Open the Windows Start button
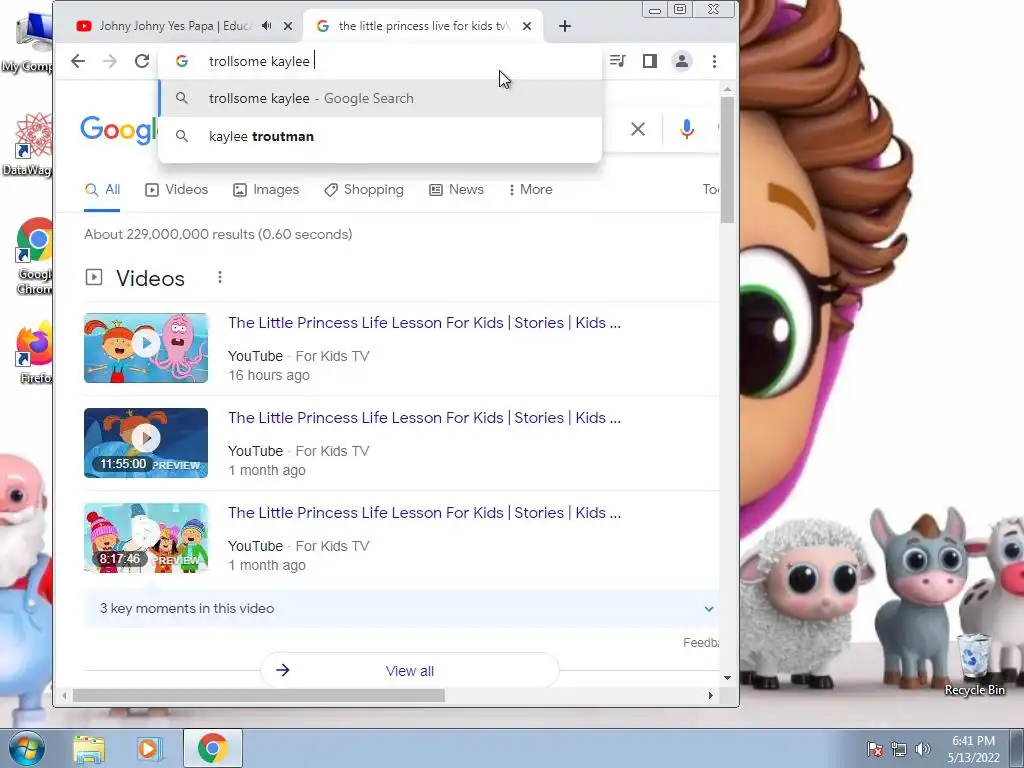The width and height of the screenshot is (1024, 768). pyautogui.click(x=26, y=748)
